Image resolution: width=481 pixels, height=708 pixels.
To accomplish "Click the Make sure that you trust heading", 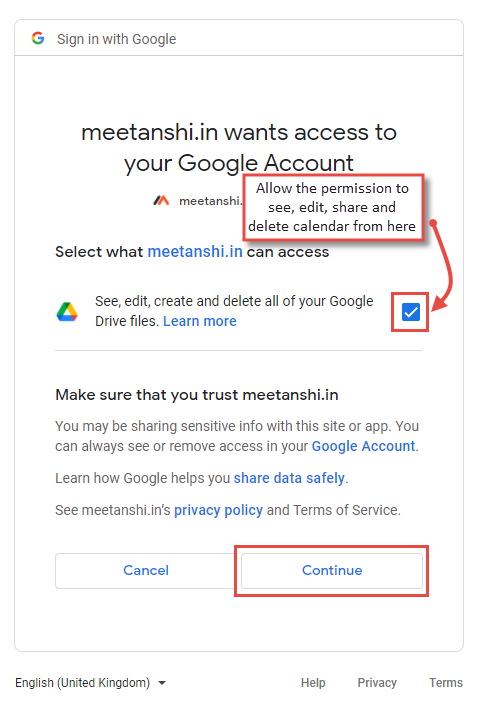I will [x=196, y=395].
